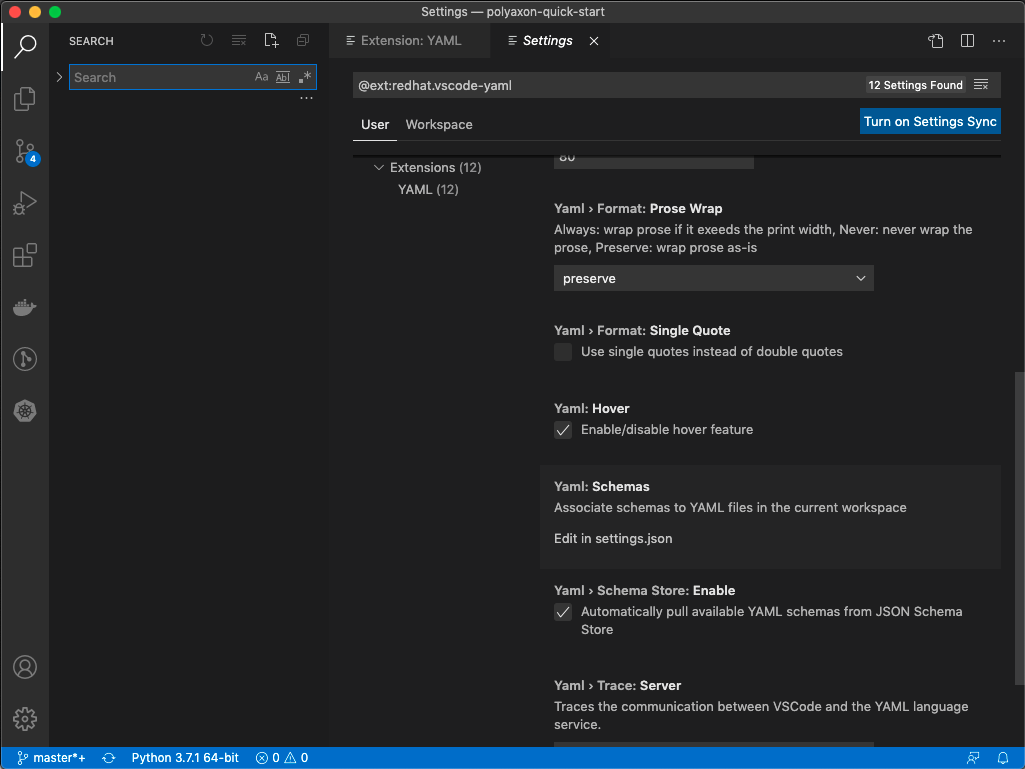Open Settings (JSON) file icon
Image resolution: width=1025 pixels, height=769 pixels.
tap(935, 41)
